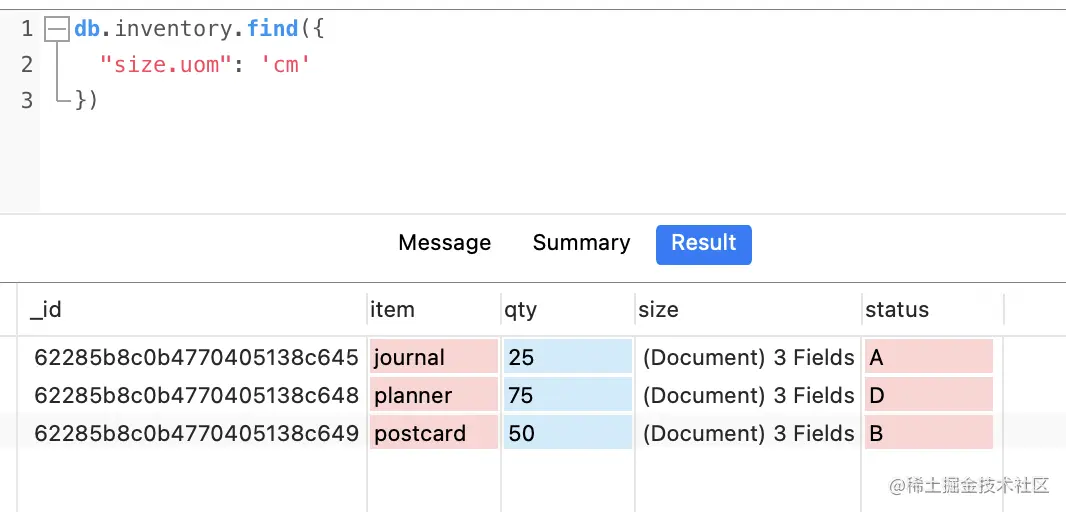Select the Result tab
1066x512 pixels.
click(x=703, y=244)
